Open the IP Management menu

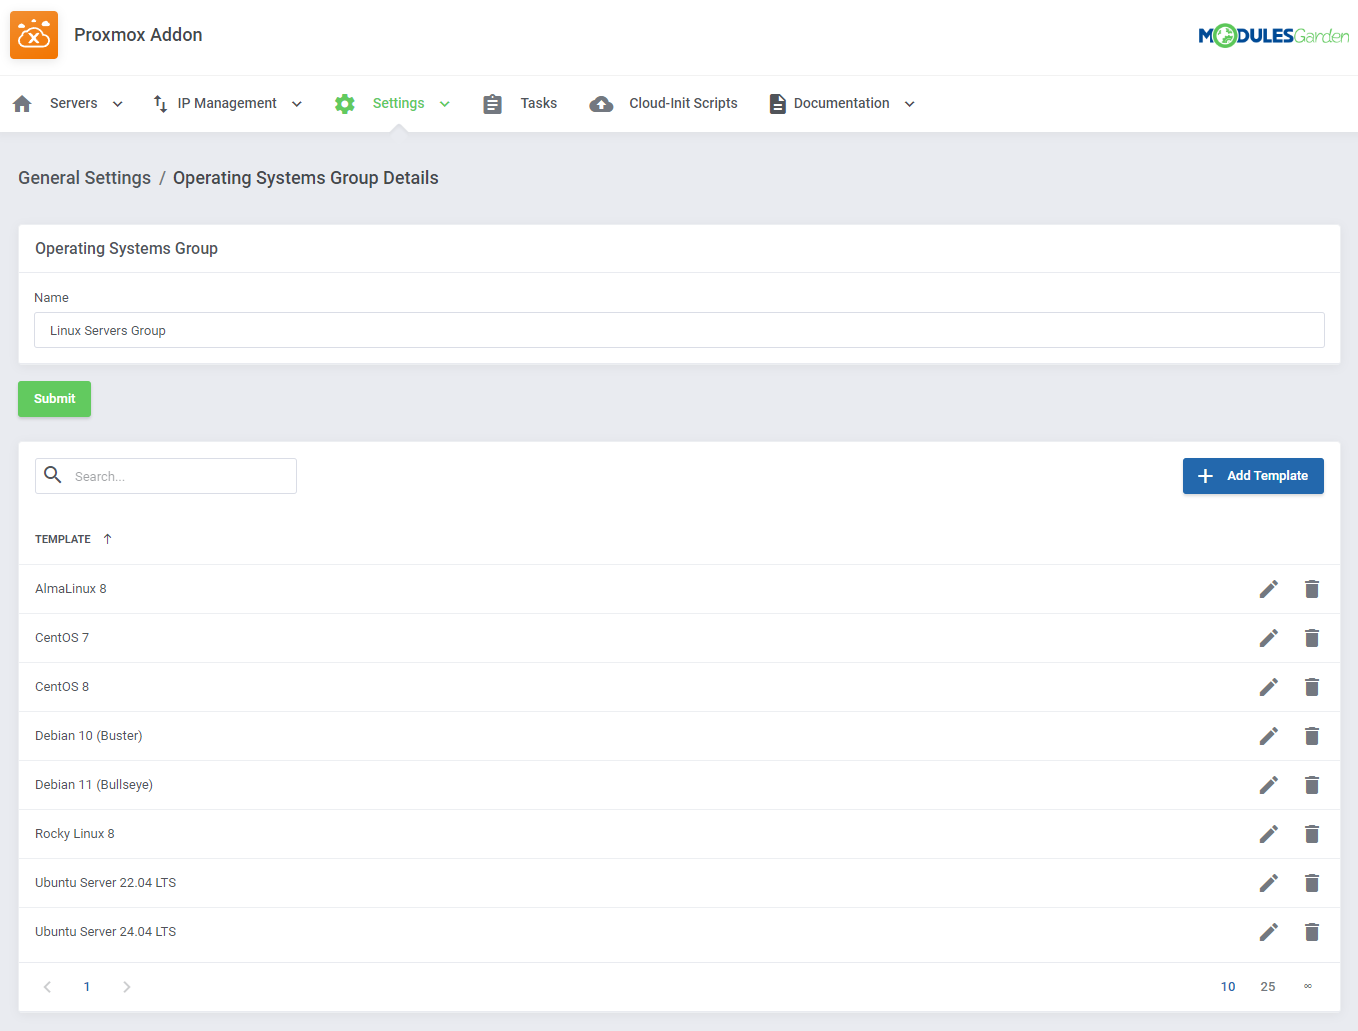(227, 104)
